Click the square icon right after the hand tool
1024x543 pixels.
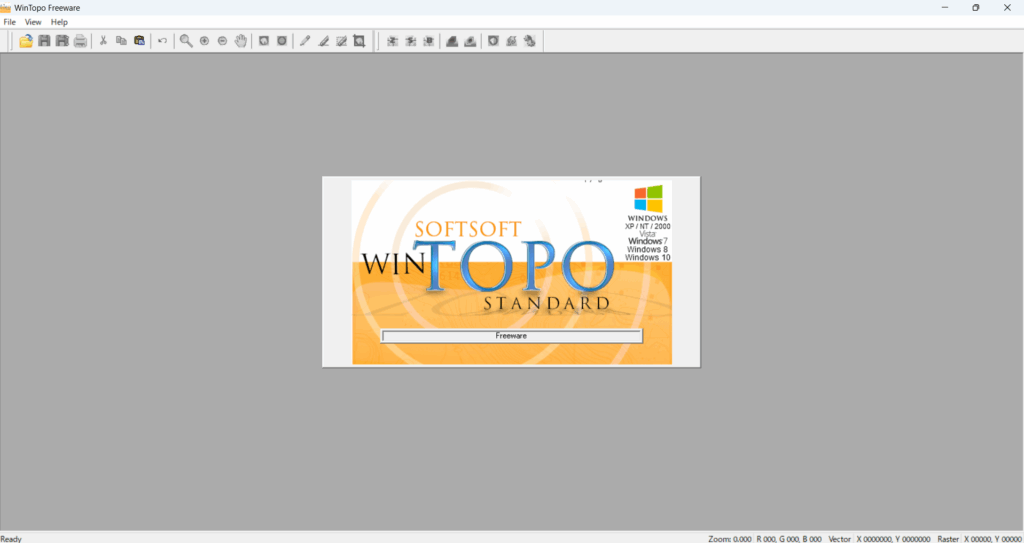pyautogui.click(x=264, y=41)
